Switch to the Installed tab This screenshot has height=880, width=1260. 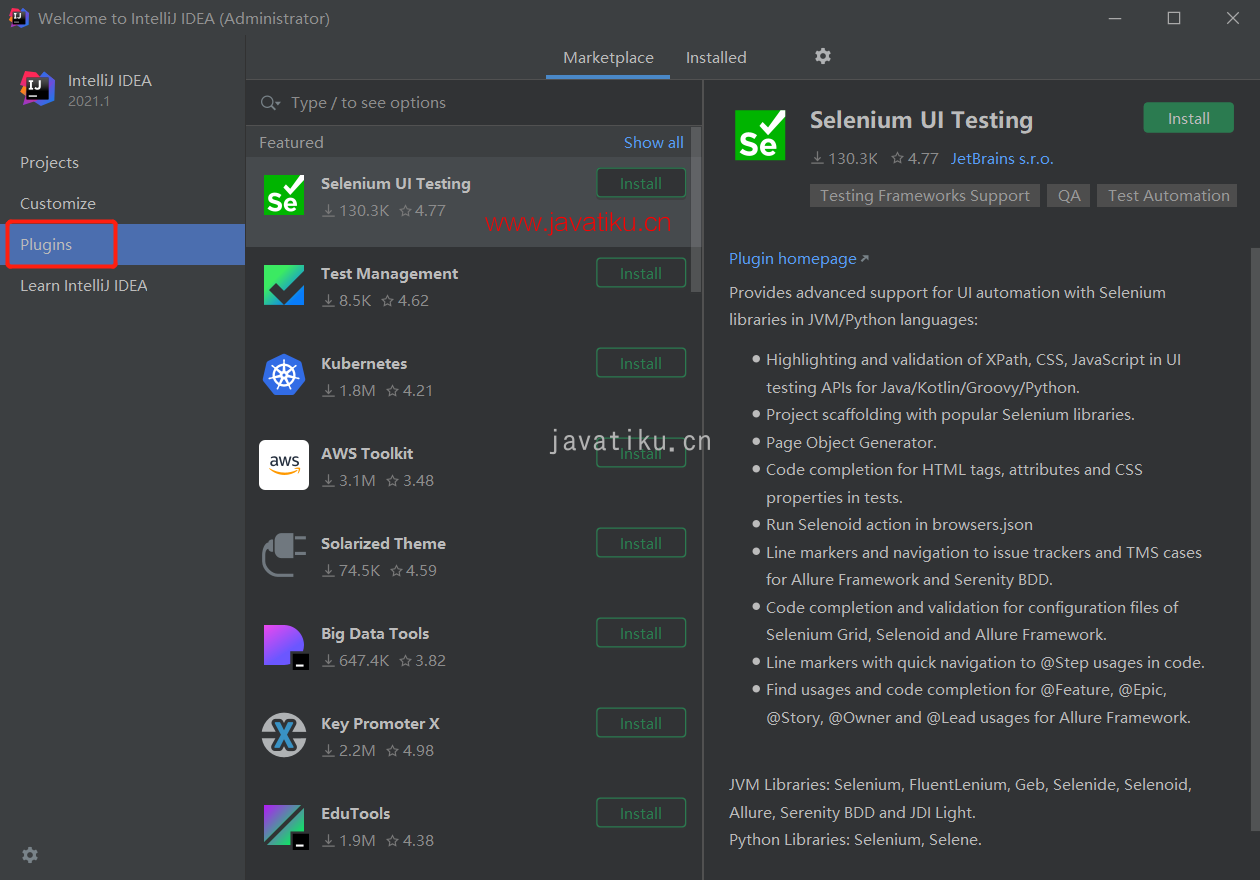coord(716,58)
